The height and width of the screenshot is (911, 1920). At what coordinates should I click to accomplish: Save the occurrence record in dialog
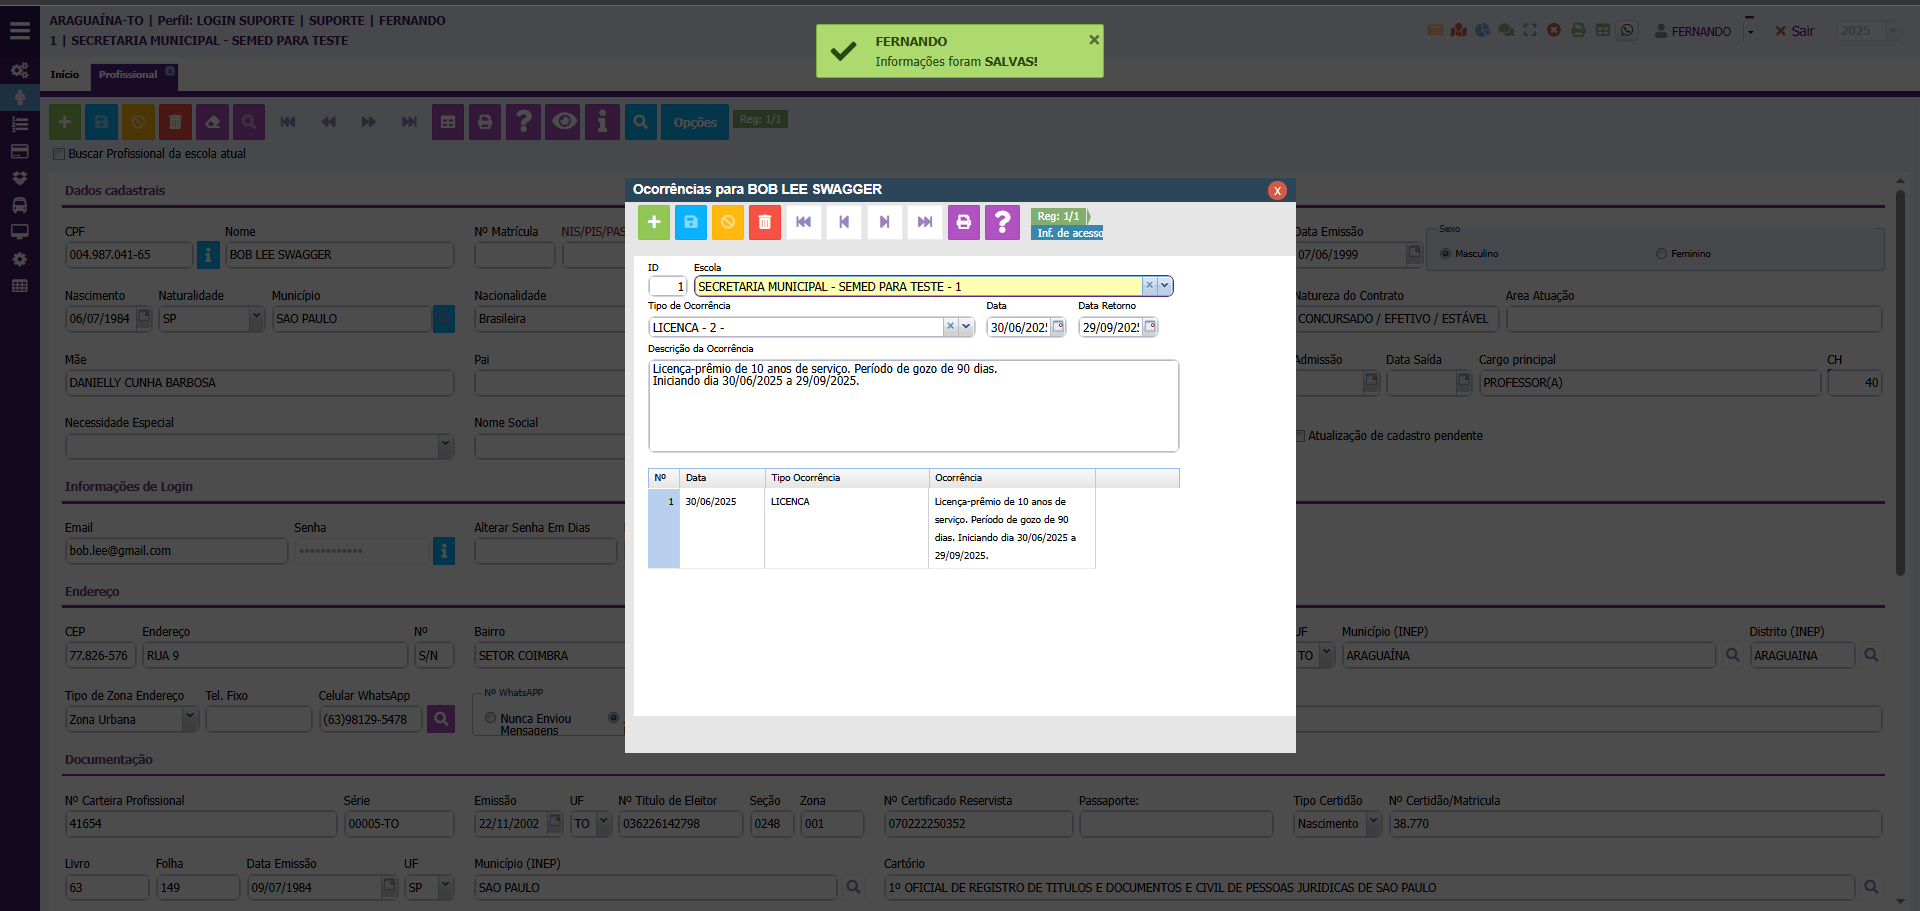coord(691,222)
